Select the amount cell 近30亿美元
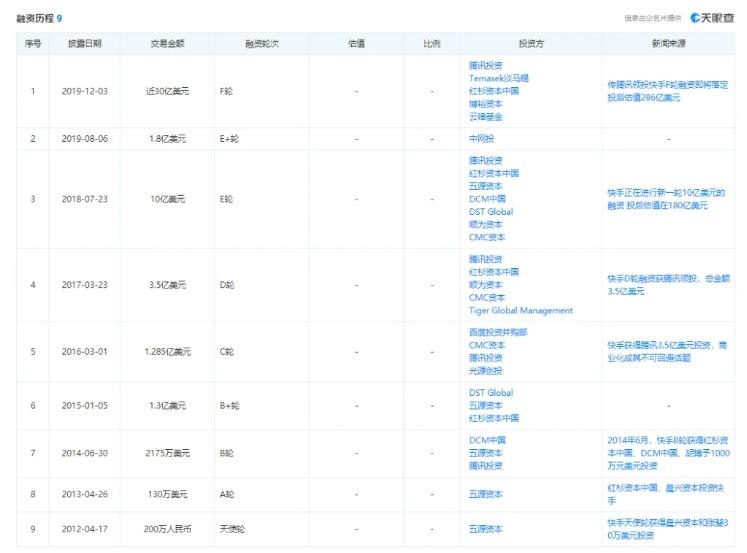747x553 pixels. coord(167,91)
